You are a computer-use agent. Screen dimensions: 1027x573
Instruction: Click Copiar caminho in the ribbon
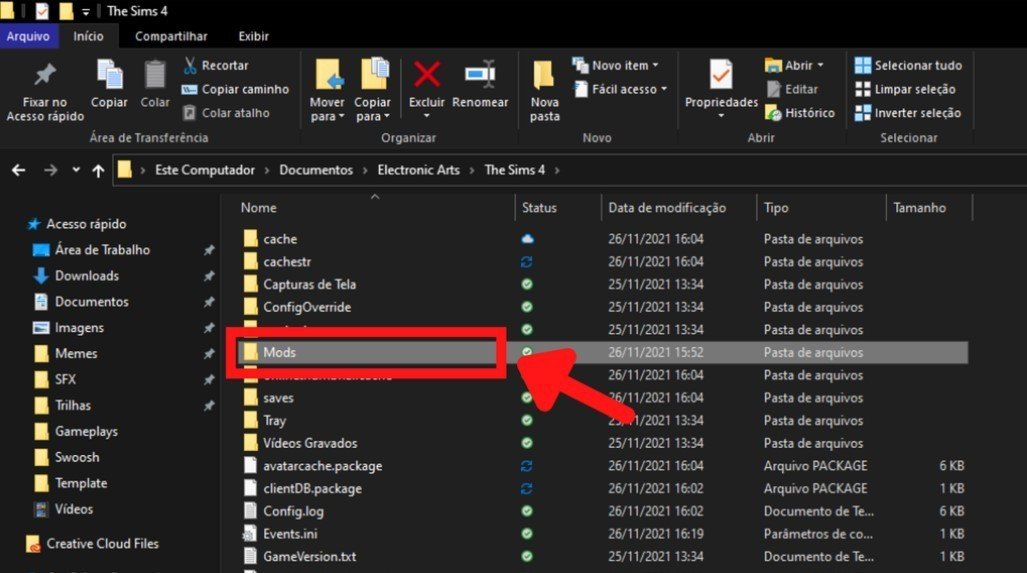(x=235, y=89)
